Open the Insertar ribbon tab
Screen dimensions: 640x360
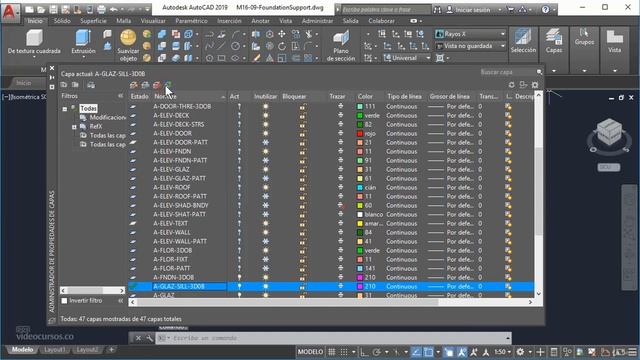coord(229,20)
